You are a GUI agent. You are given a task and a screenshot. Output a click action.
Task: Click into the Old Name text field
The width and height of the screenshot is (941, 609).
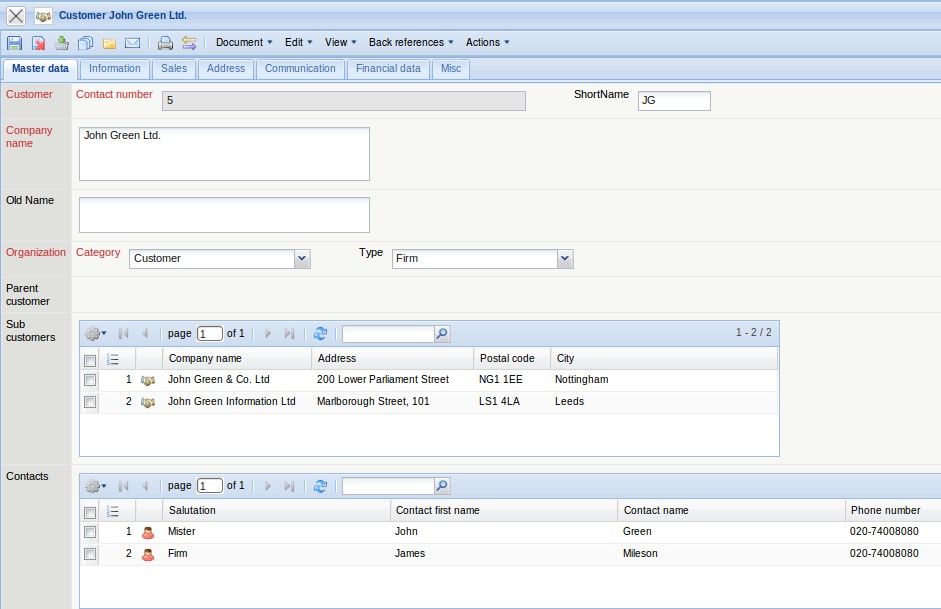[224, 215]
